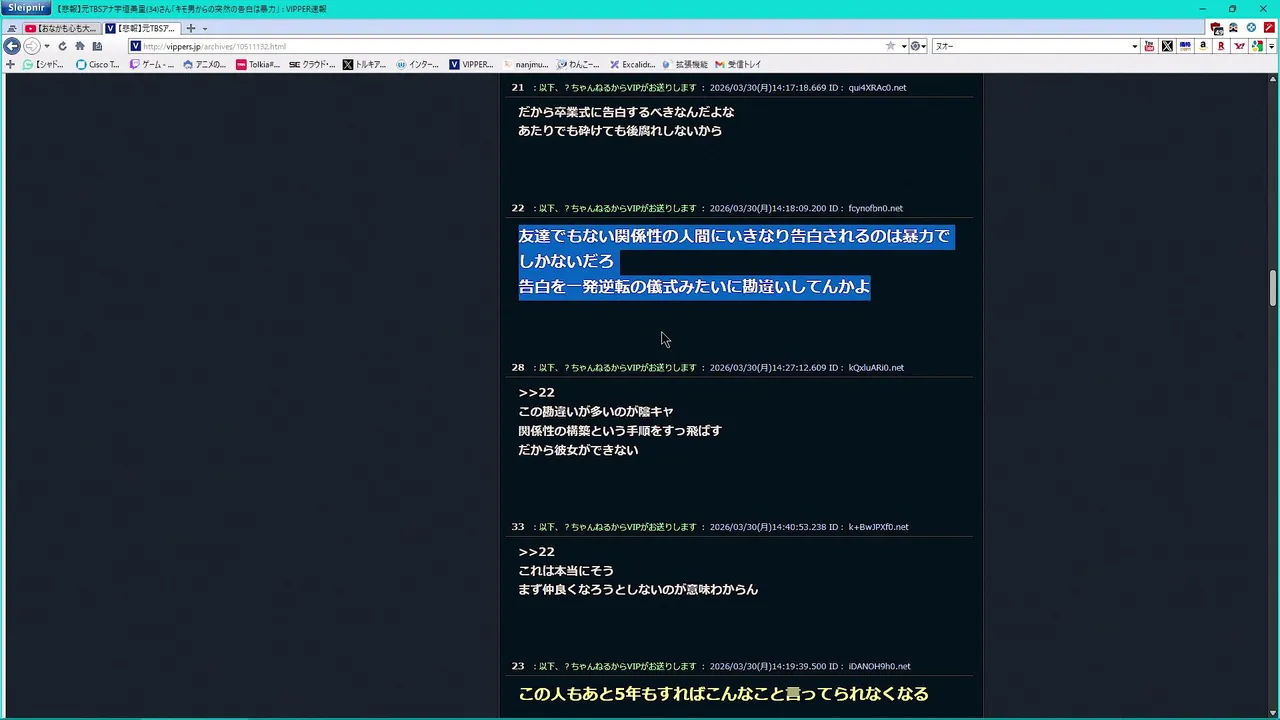
Task: Go to the home page icon
Action: click(80, 46)
